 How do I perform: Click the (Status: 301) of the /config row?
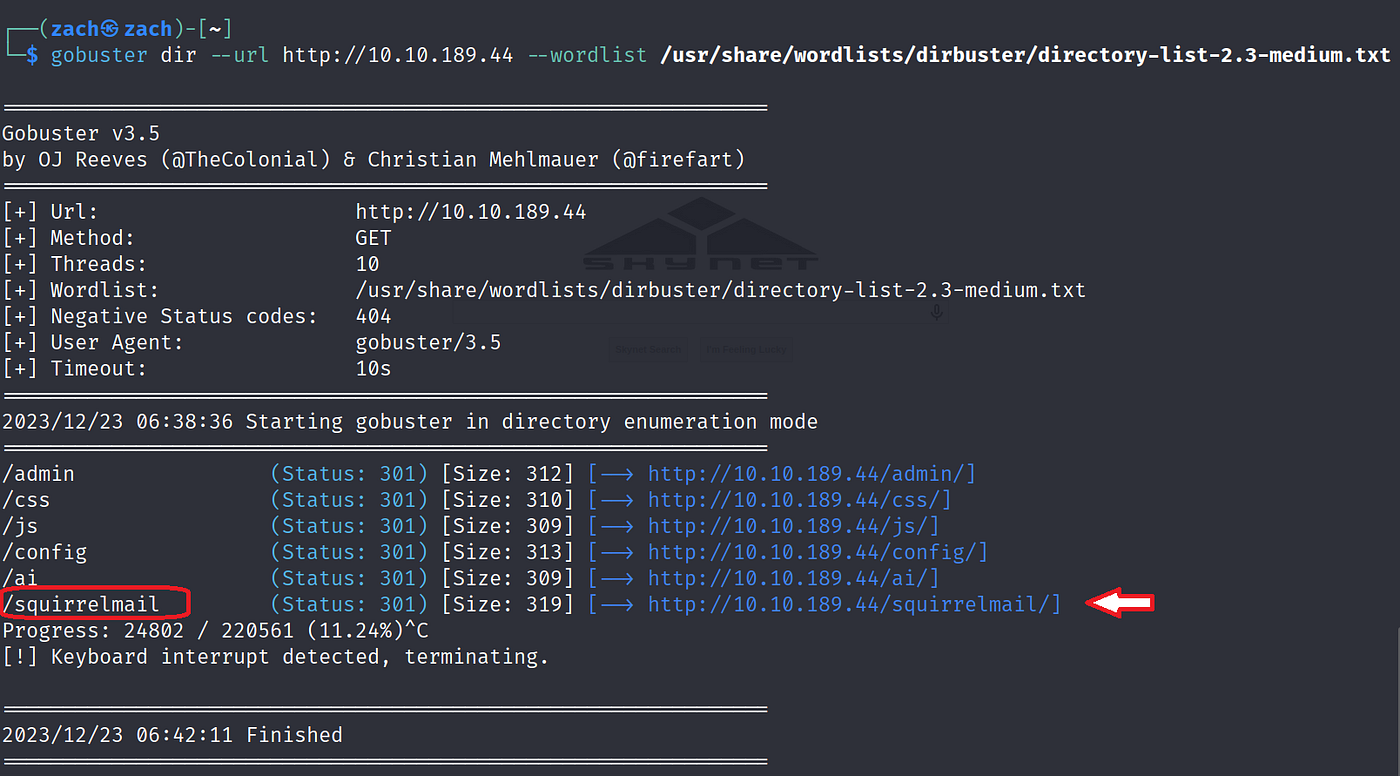349,552
